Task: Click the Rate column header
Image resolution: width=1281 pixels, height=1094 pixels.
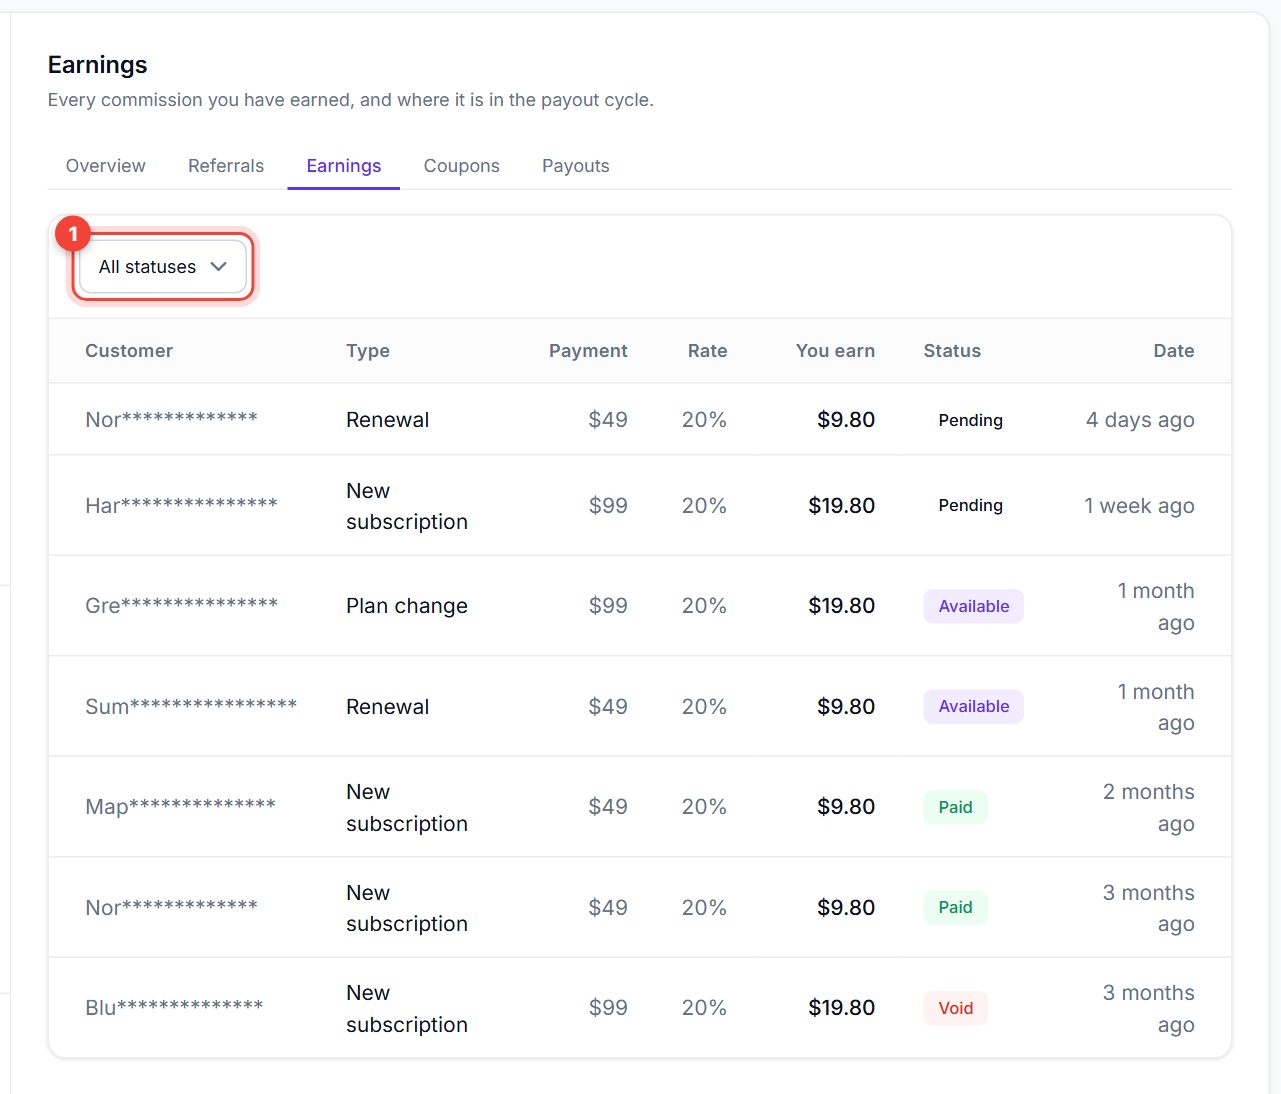Action: [x=707, y=351]
